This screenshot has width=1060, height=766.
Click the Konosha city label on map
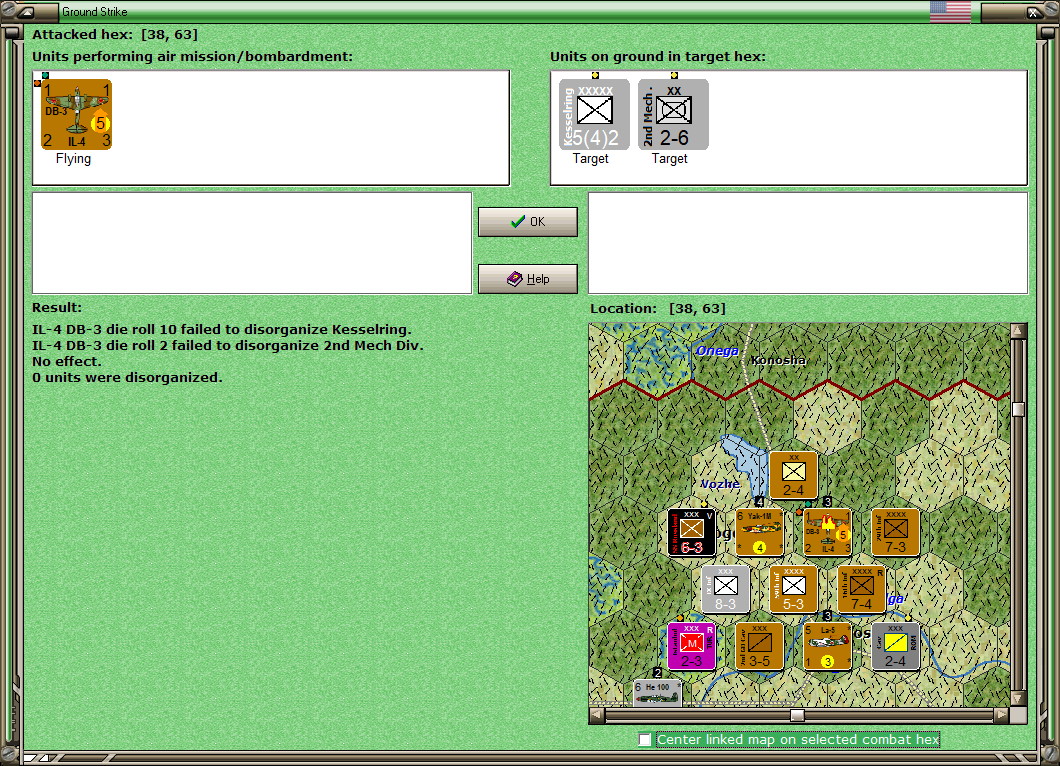[x=779, y=360]
